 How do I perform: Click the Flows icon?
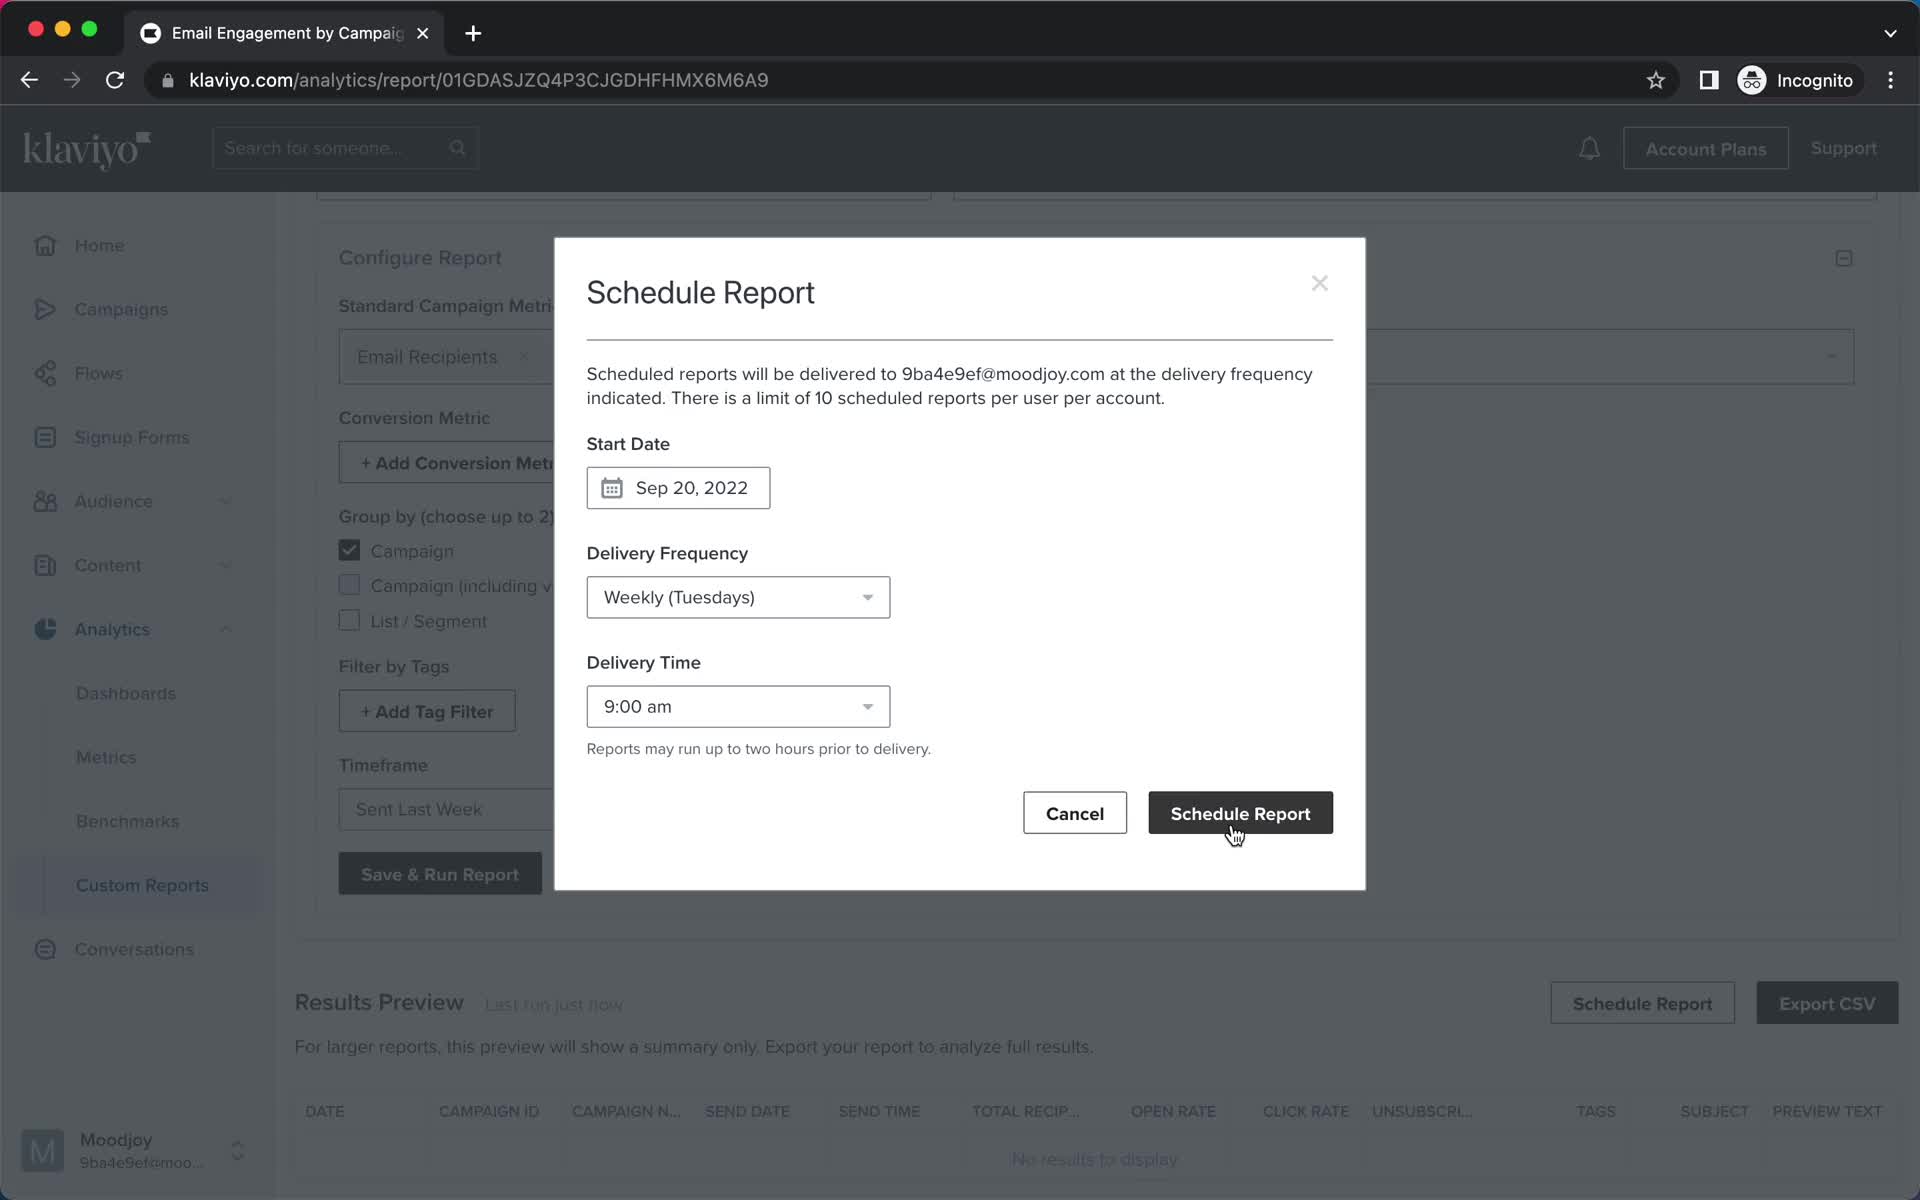(45, 373)
